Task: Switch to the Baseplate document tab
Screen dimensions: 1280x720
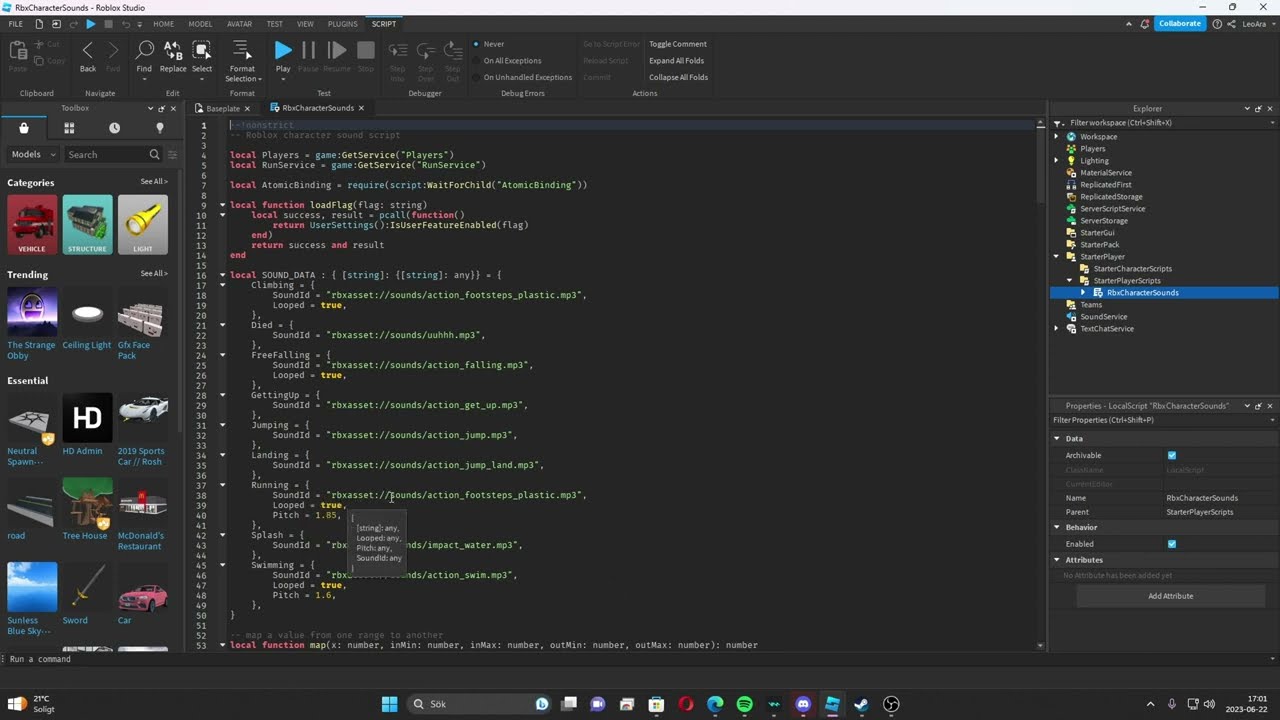Action: pos(223,108)
